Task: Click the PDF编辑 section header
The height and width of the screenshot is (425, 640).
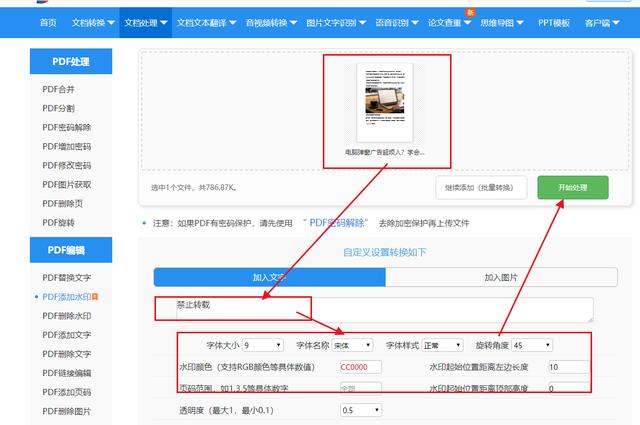Action: point(71,250)
